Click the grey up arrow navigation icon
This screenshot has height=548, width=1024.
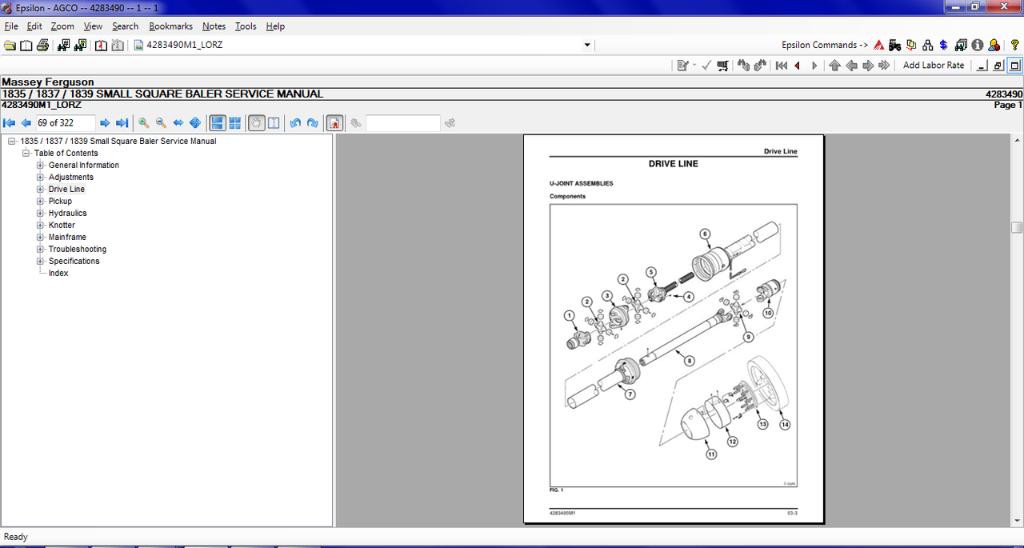835,65
